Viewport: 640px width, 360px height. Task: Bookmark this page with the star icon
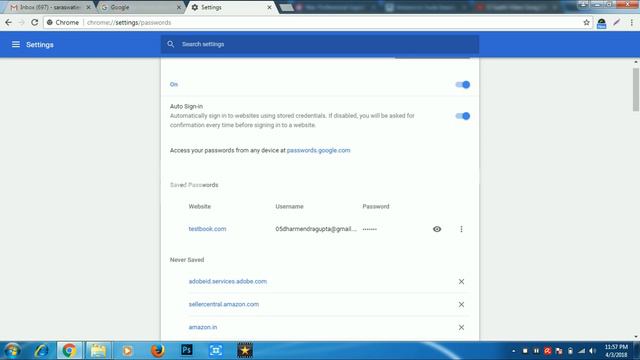[x=587, y=22]
